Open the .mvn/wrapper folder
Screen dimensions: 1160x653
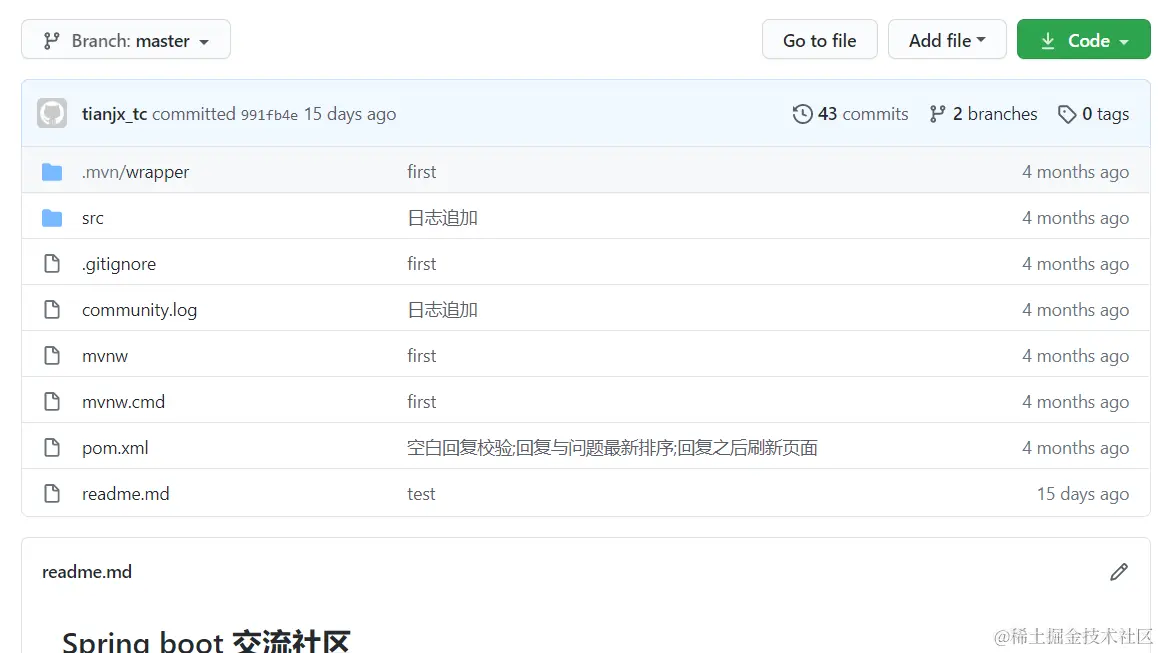click(135, 172)
